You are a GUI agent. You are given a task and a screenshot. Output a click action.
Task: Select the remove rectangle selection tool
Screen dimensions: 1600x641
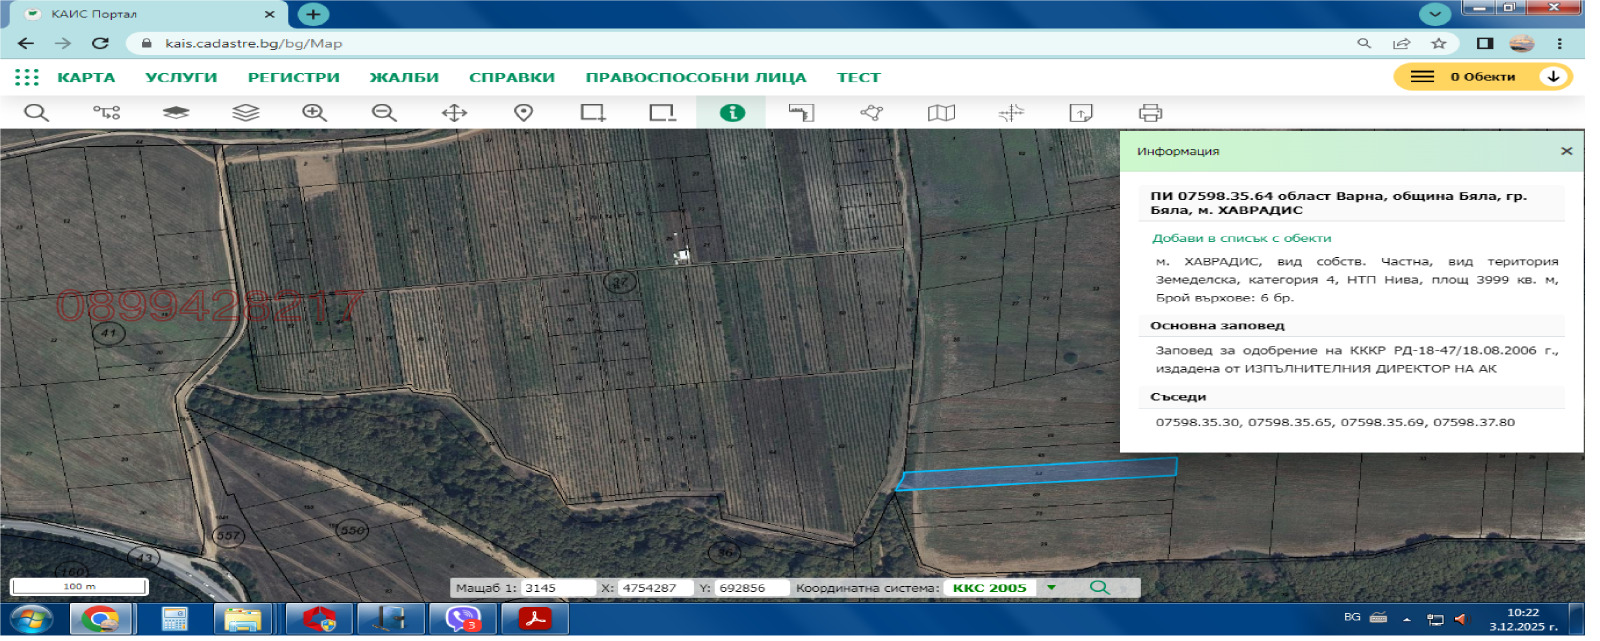point(662,113)
